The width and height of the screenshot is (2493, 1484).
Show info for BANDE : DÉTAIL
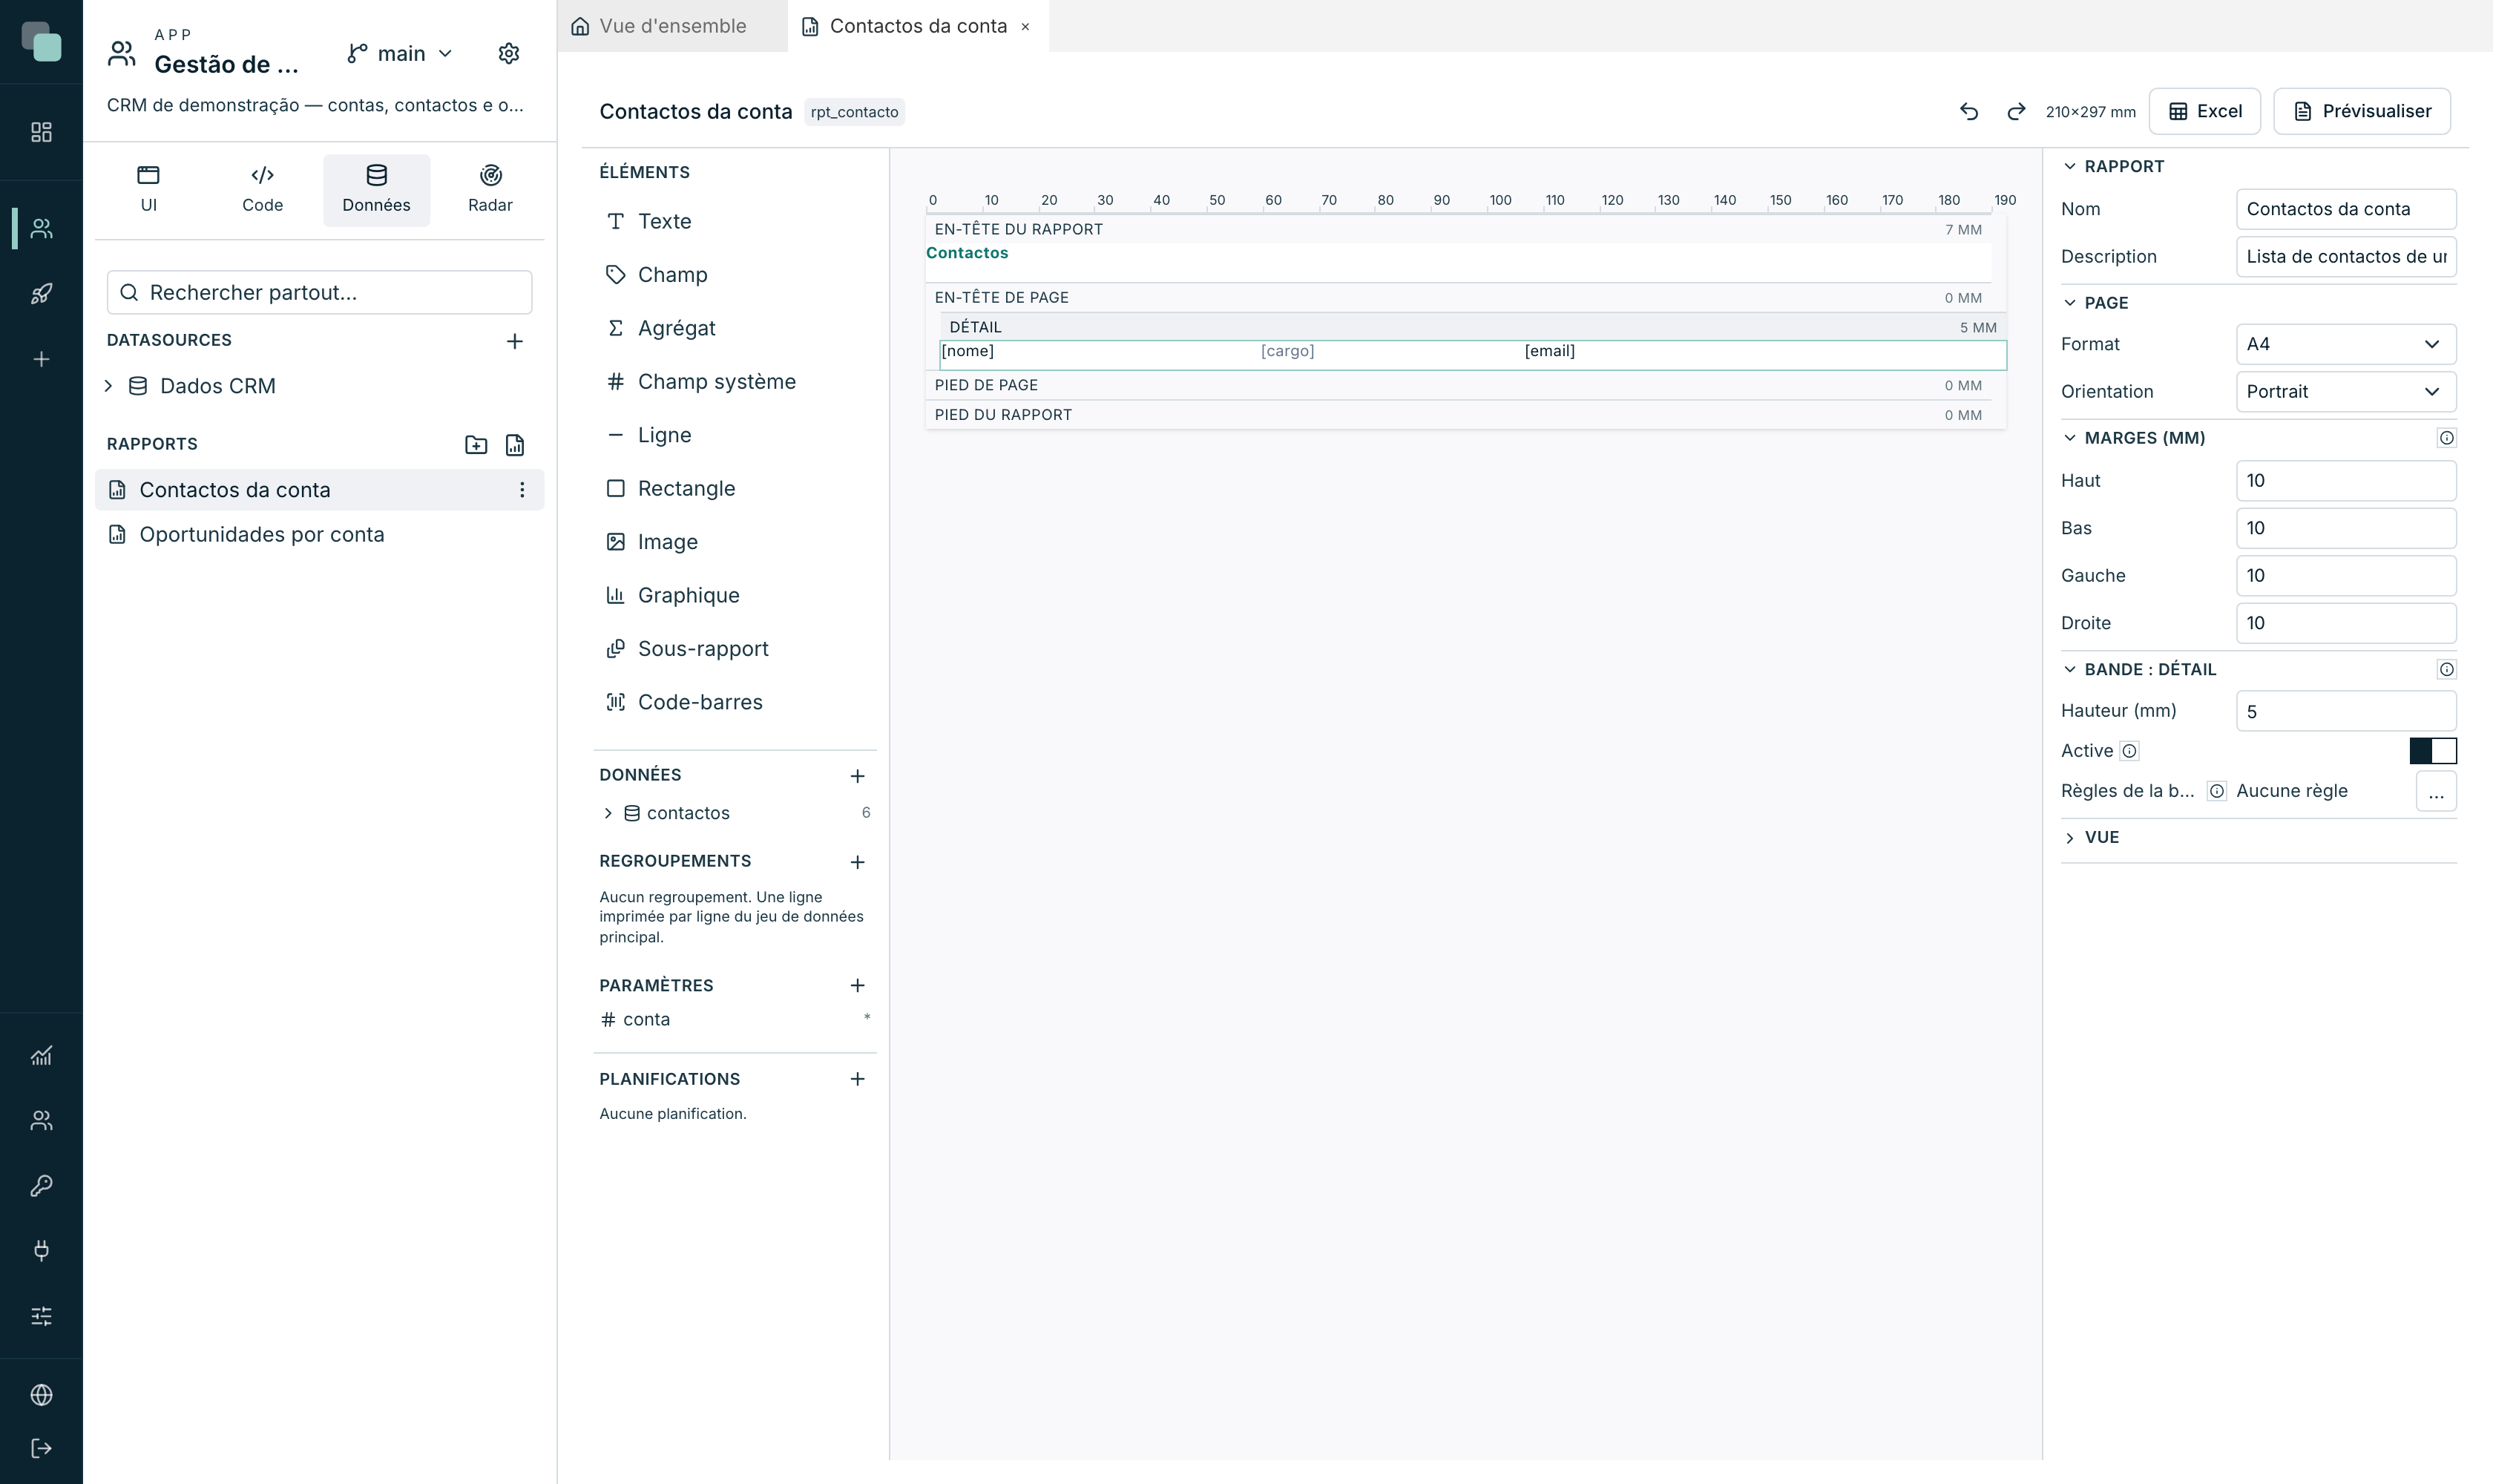pos(2446,670)
